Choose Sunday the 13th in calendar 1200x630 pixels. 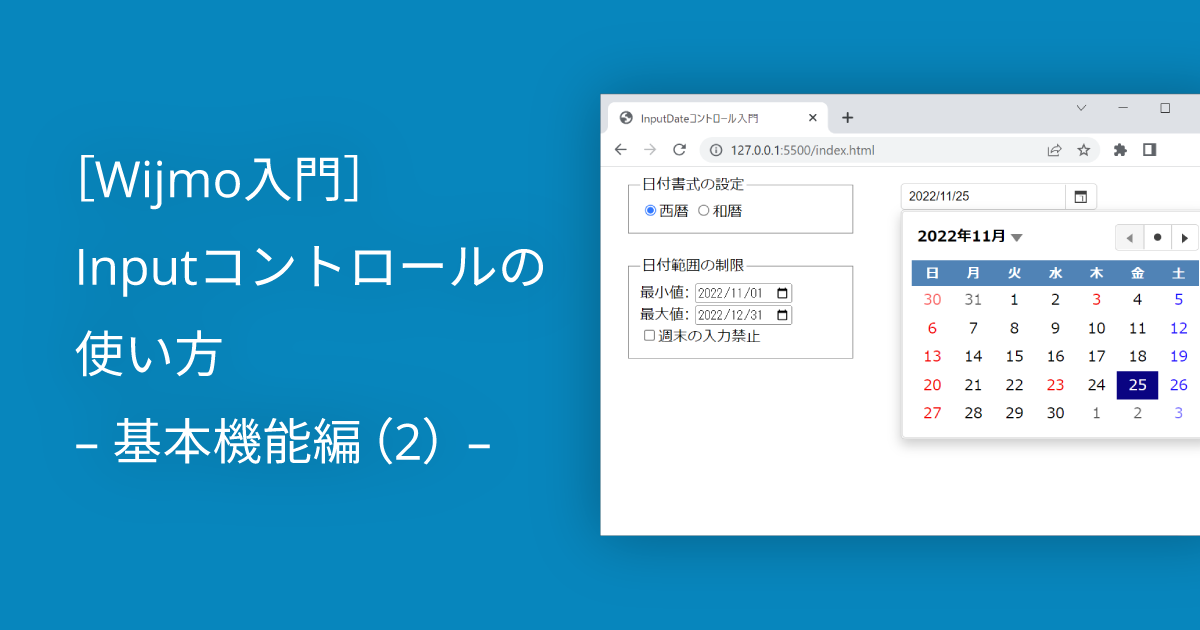(x=933, y=356)
